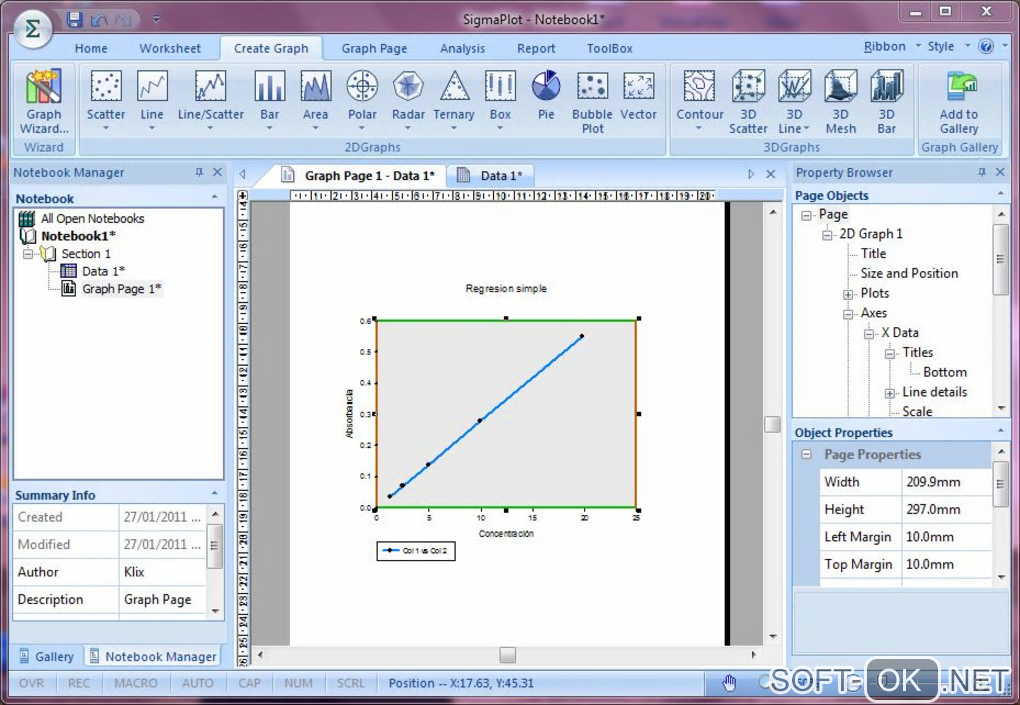Screen dimensions: 1020x705
Task: Switch to the Data 1* document tab
Action: (491, 176)
